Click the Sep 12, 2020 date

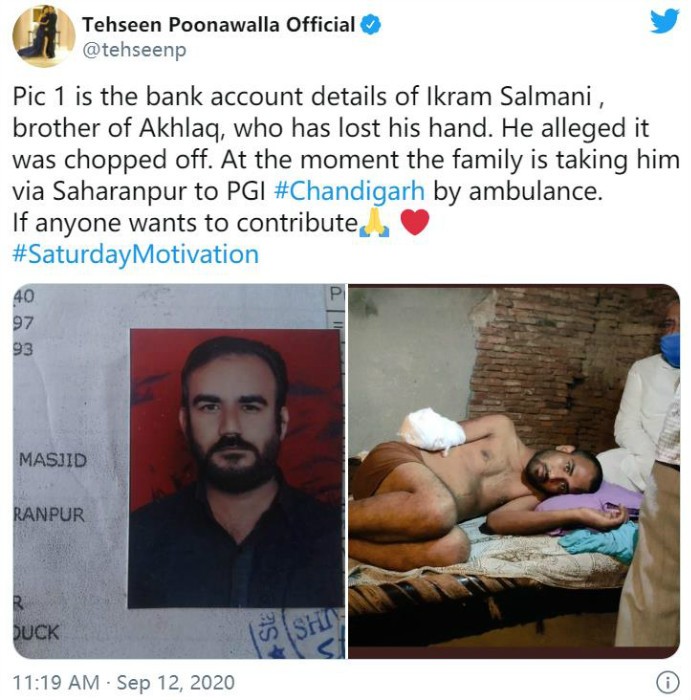176,683
